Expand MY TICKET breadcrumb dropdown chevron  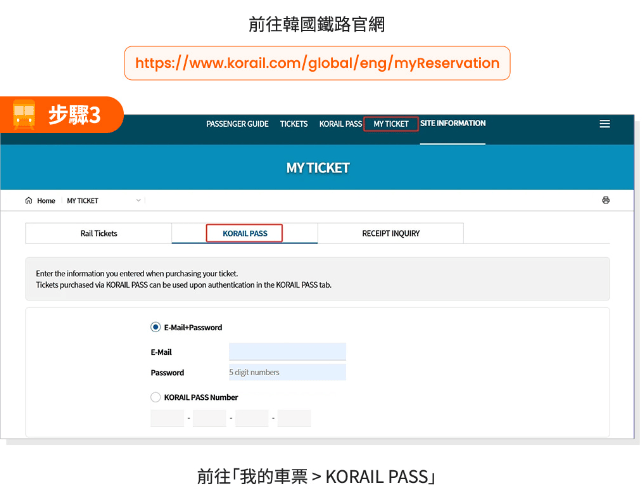tap(138, 200)
